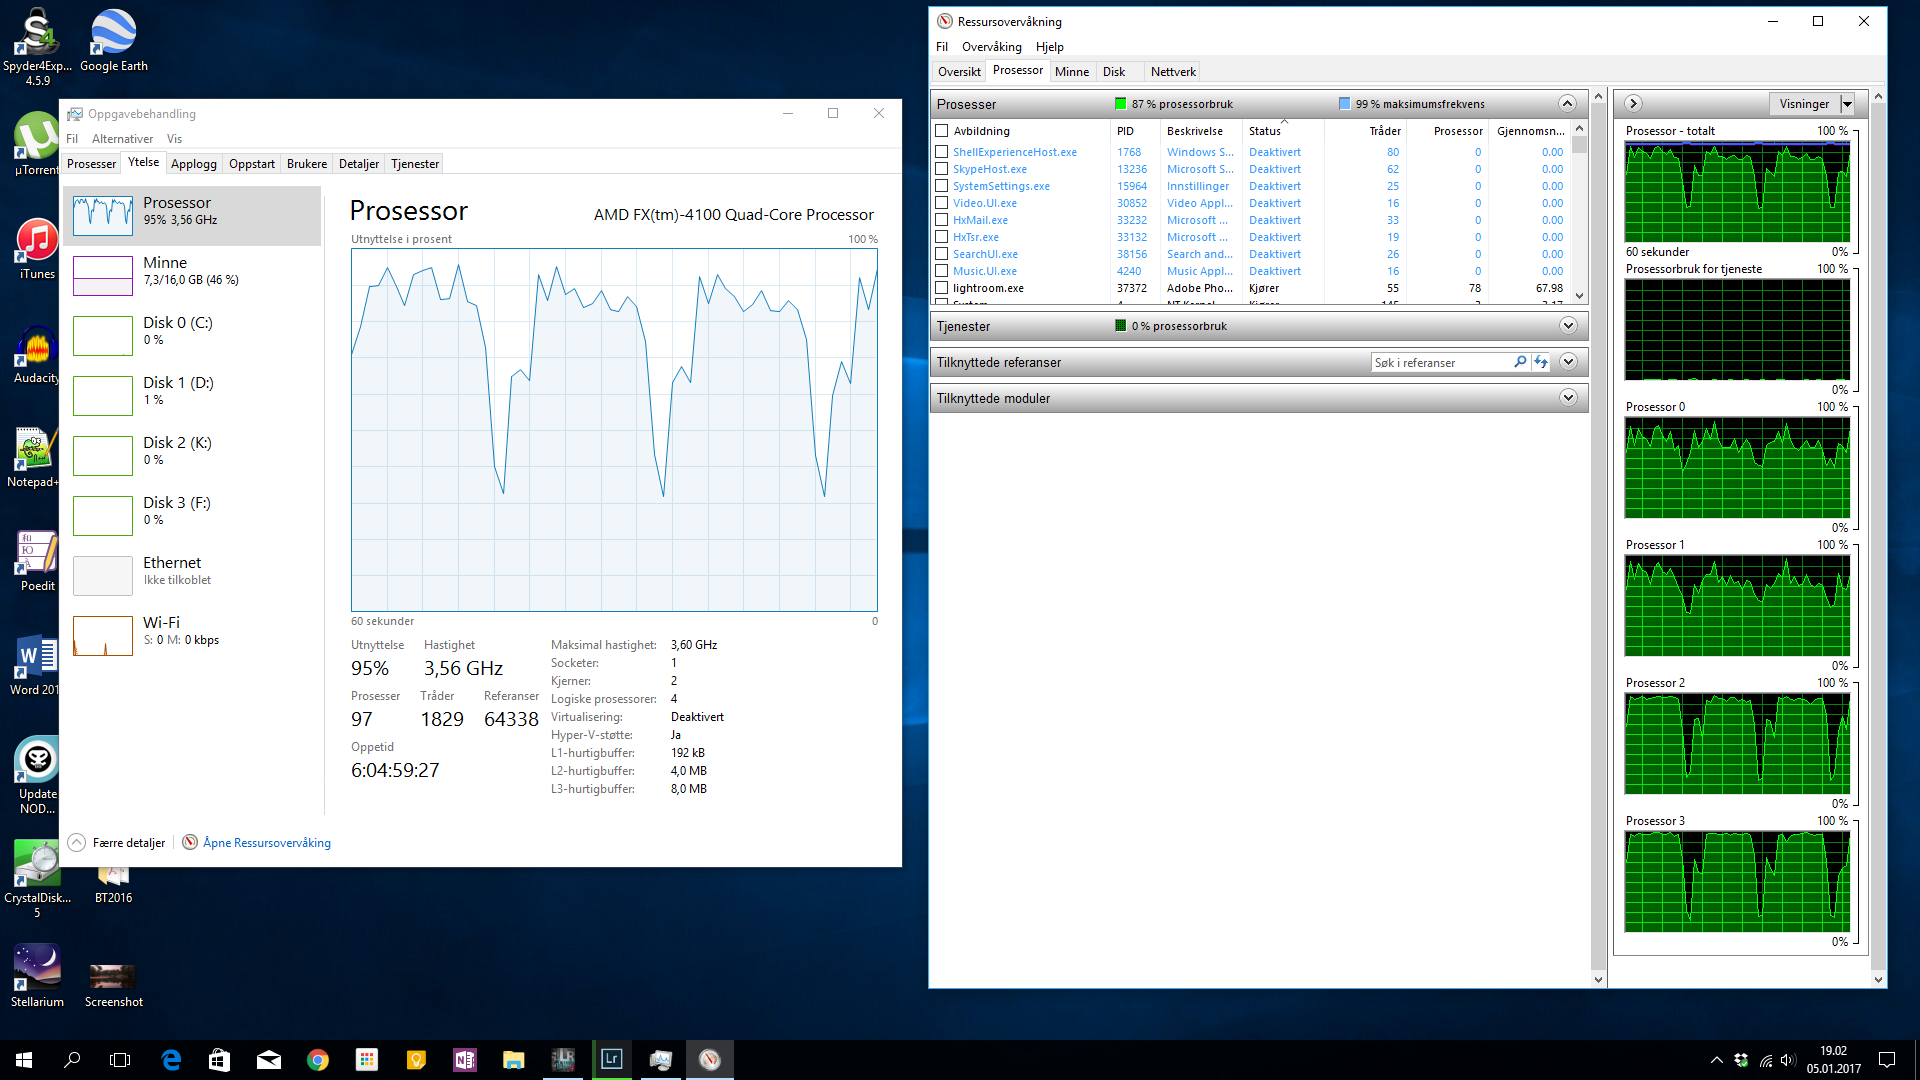This screenshot has width=1920, height=1080.
Task: Open File Explorer from taskbar
Action: (x=514, y=1060)
